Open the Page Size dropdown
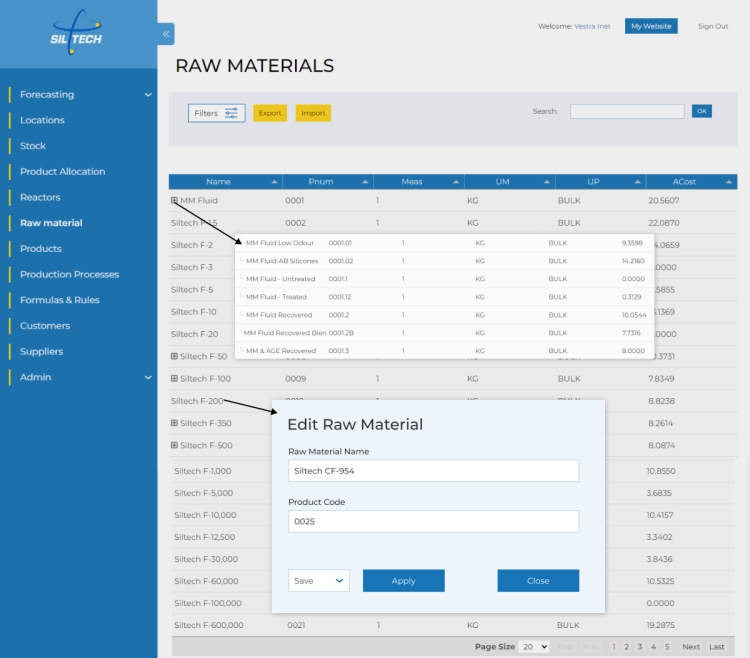 (534, 647)
